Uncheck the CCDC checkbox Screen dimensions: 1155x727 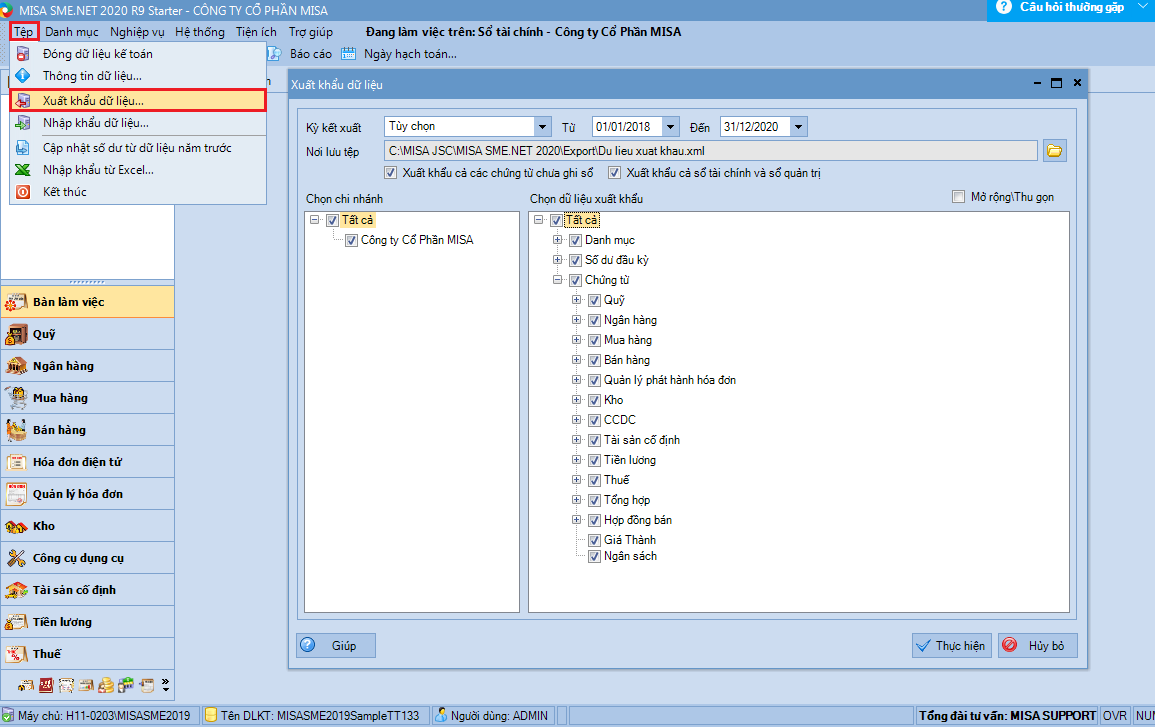594,420
